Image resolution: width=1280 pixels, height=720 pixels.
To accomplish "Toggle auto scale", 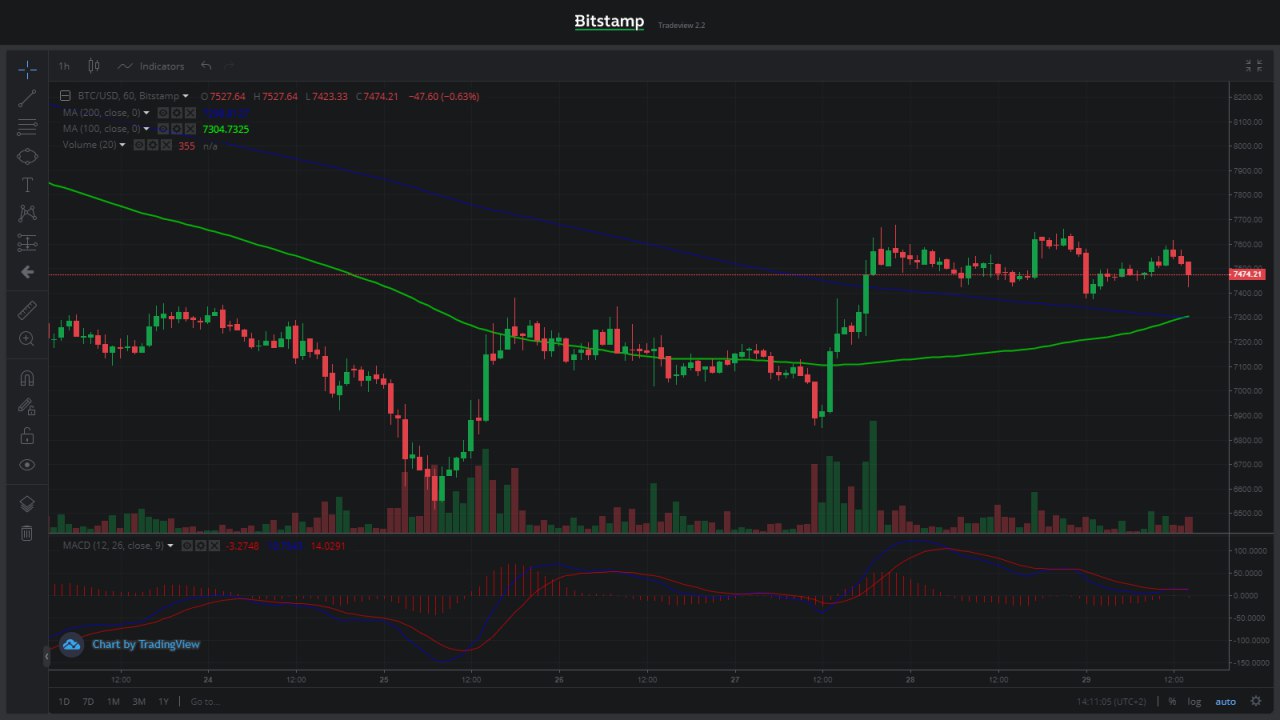I will point(1226,701).
